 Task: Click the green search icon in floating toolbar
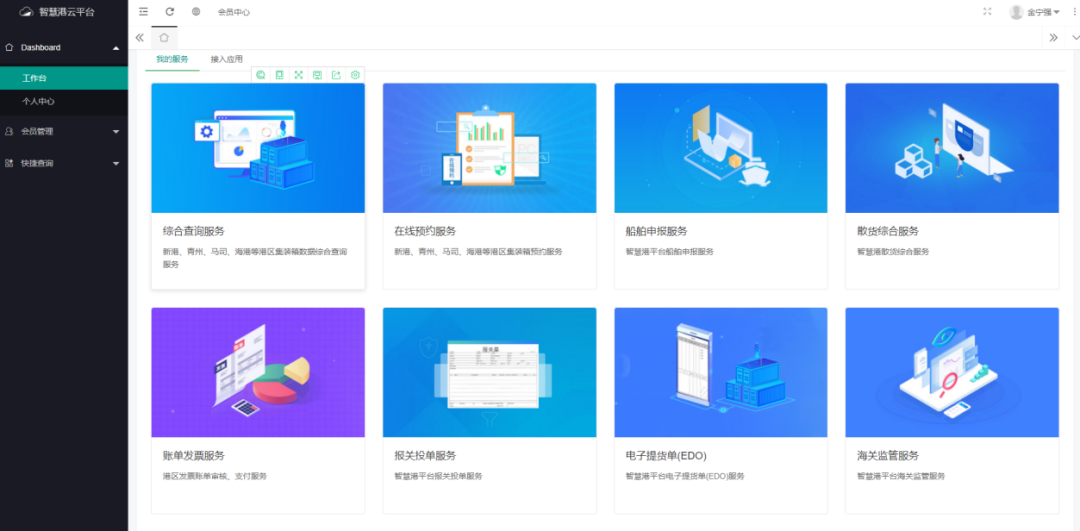261,75
